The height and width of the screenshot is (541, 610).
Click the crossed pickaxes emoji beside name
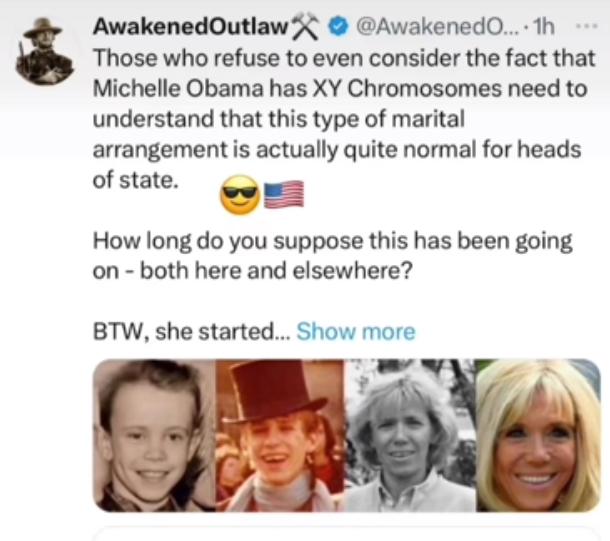tap(306, 26)
